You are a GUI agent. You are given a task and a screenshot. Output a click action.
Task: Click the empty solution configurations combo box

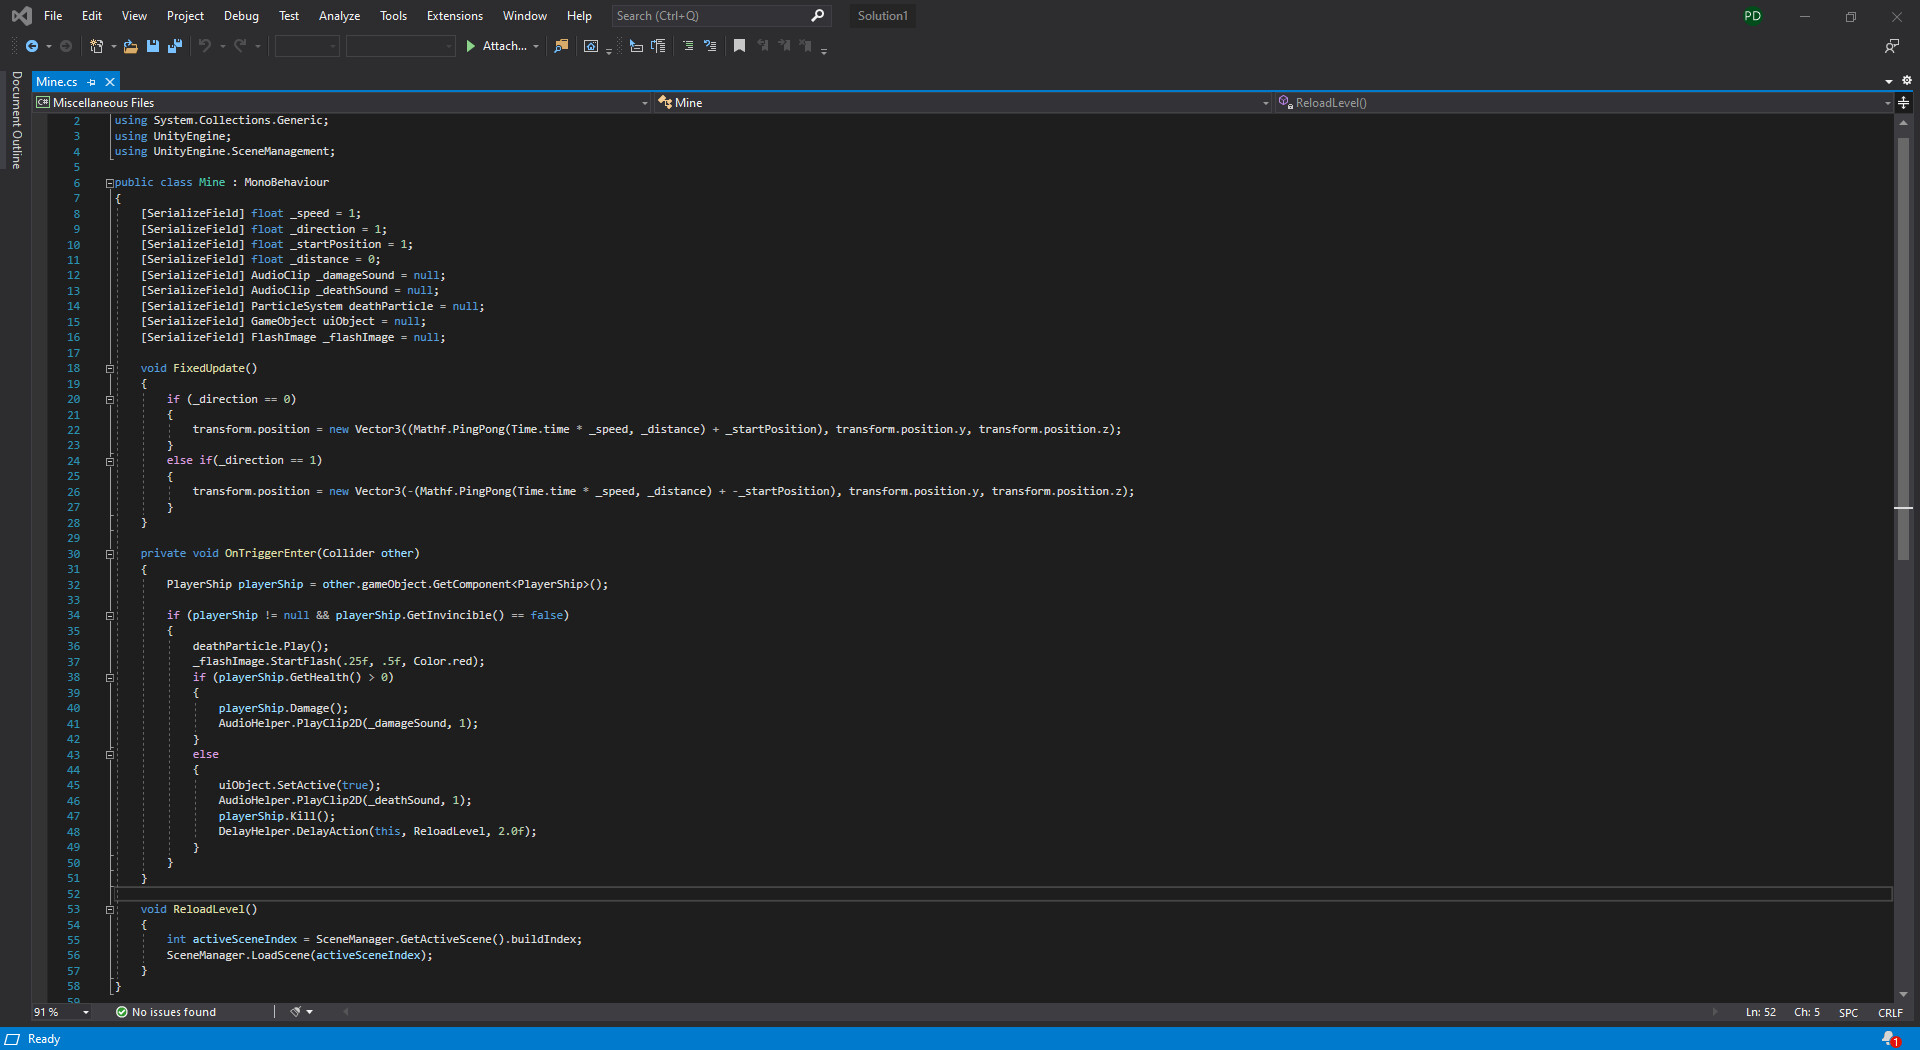coord(307,46)
